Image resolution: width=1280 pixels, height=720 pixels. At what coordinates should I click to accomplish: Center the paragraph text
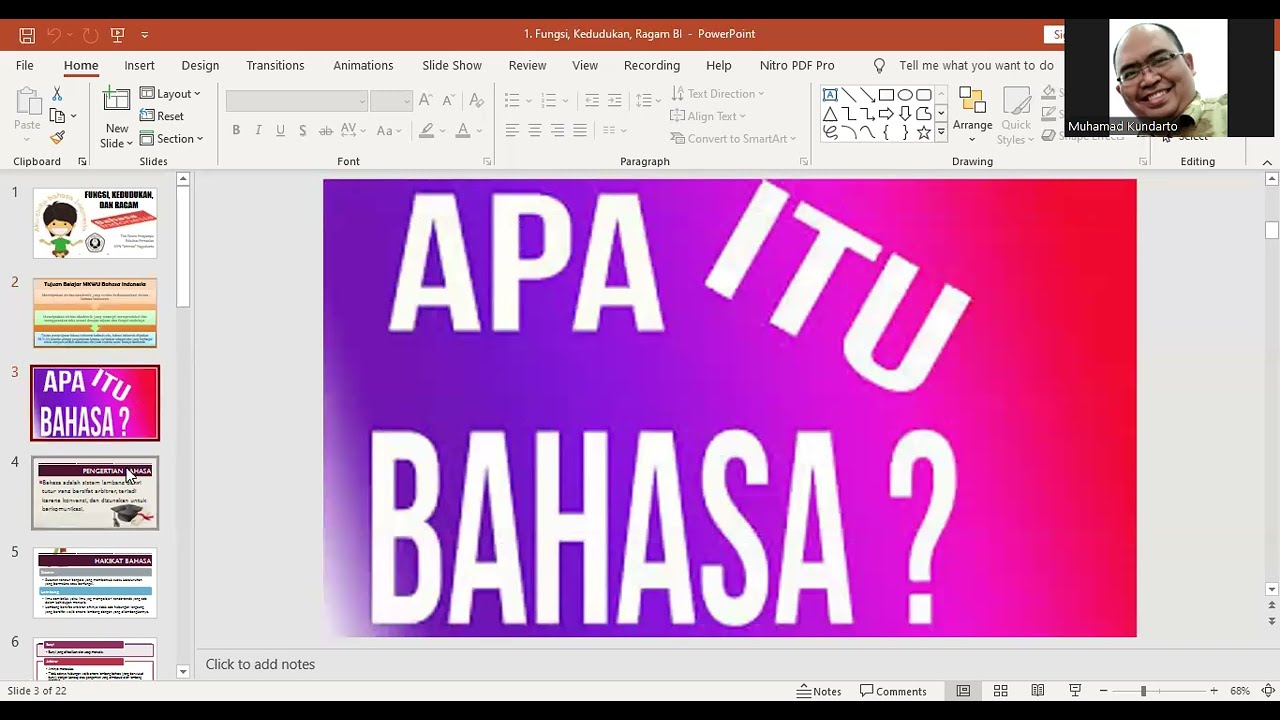[x=535, y=131]
